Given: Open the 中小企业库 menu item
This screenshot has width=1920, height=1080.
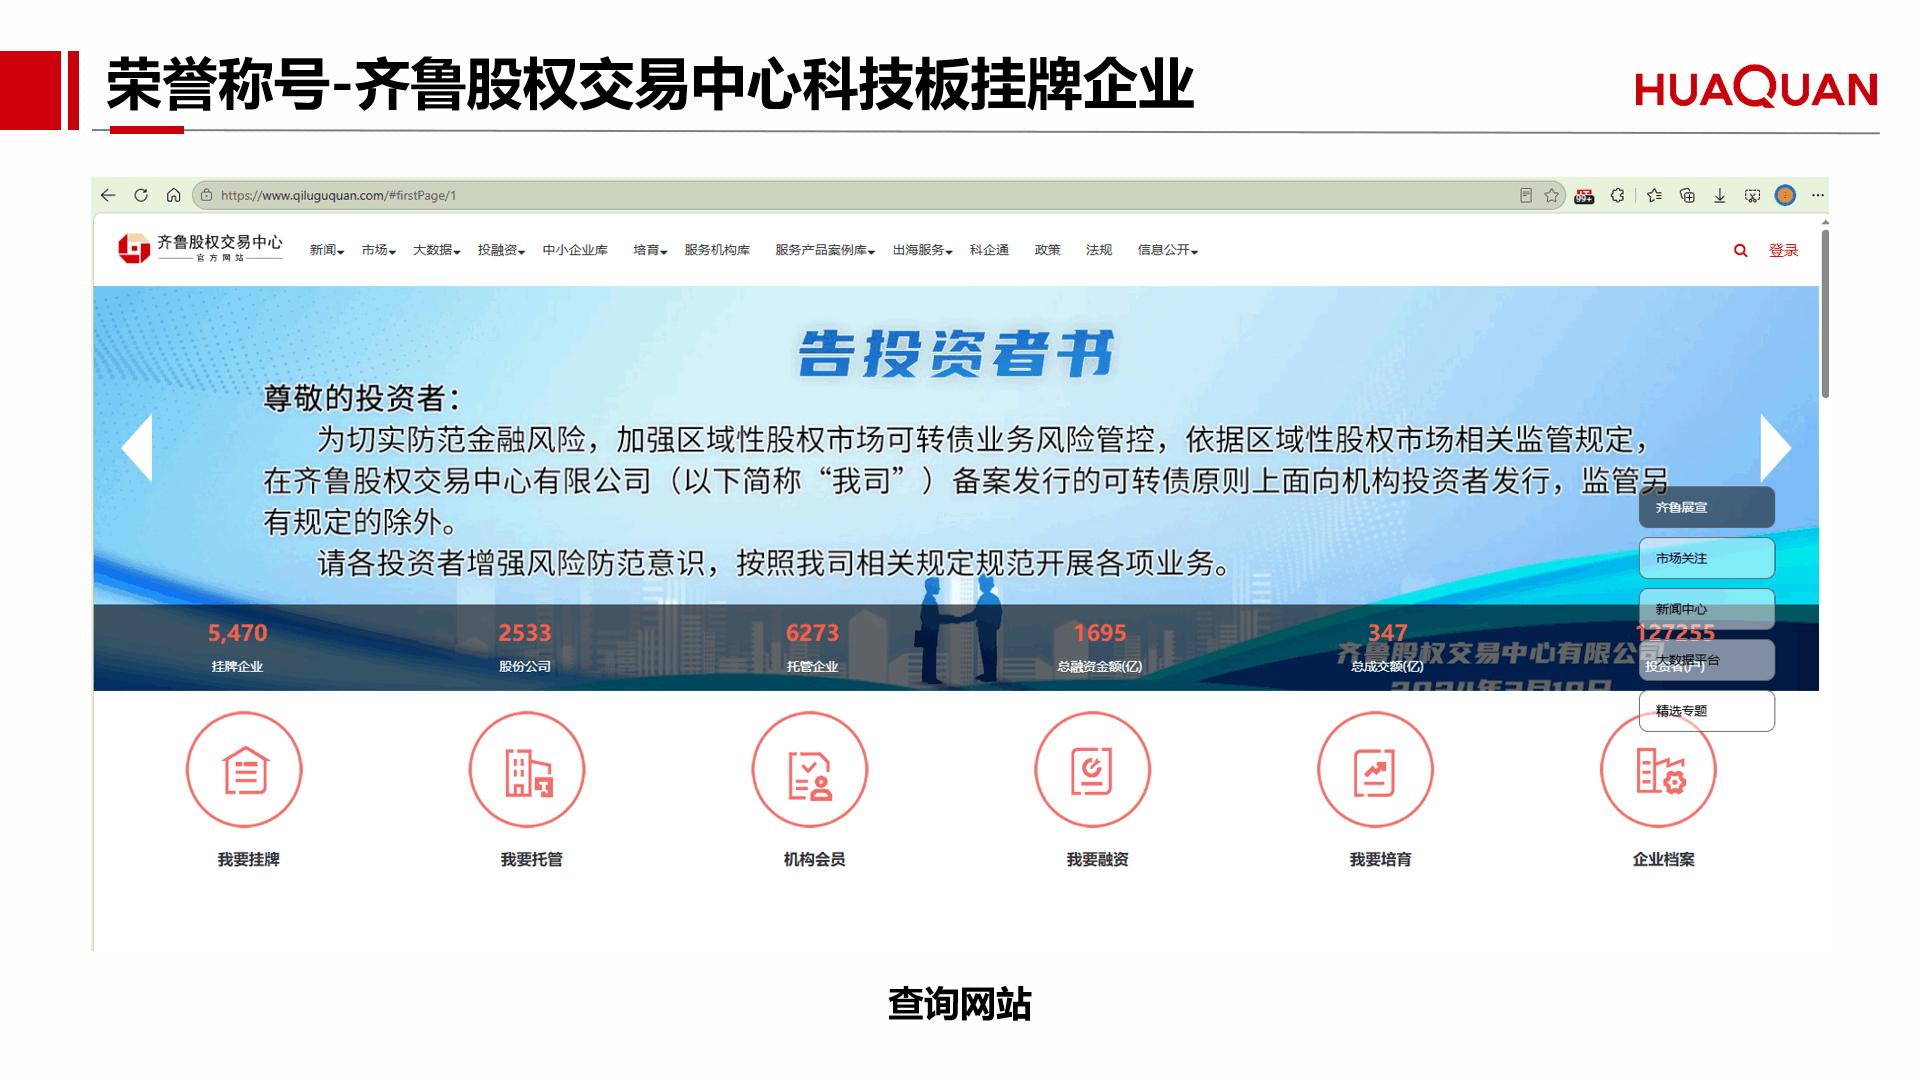Looking at the screenshot, I should (575, 250).
